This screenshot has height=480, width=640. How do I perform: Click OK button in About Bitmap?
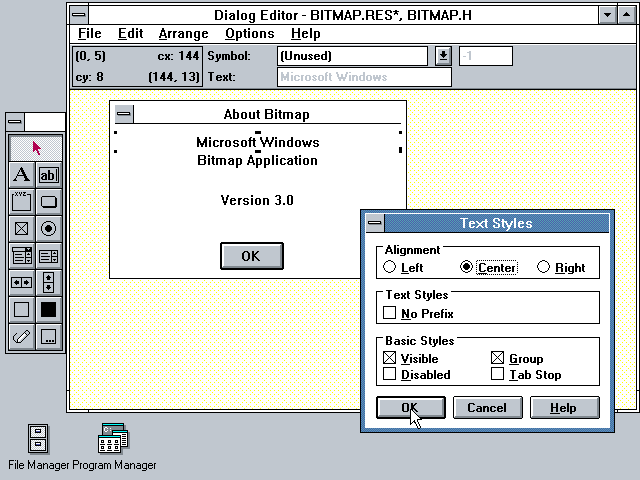coord(251,256)
